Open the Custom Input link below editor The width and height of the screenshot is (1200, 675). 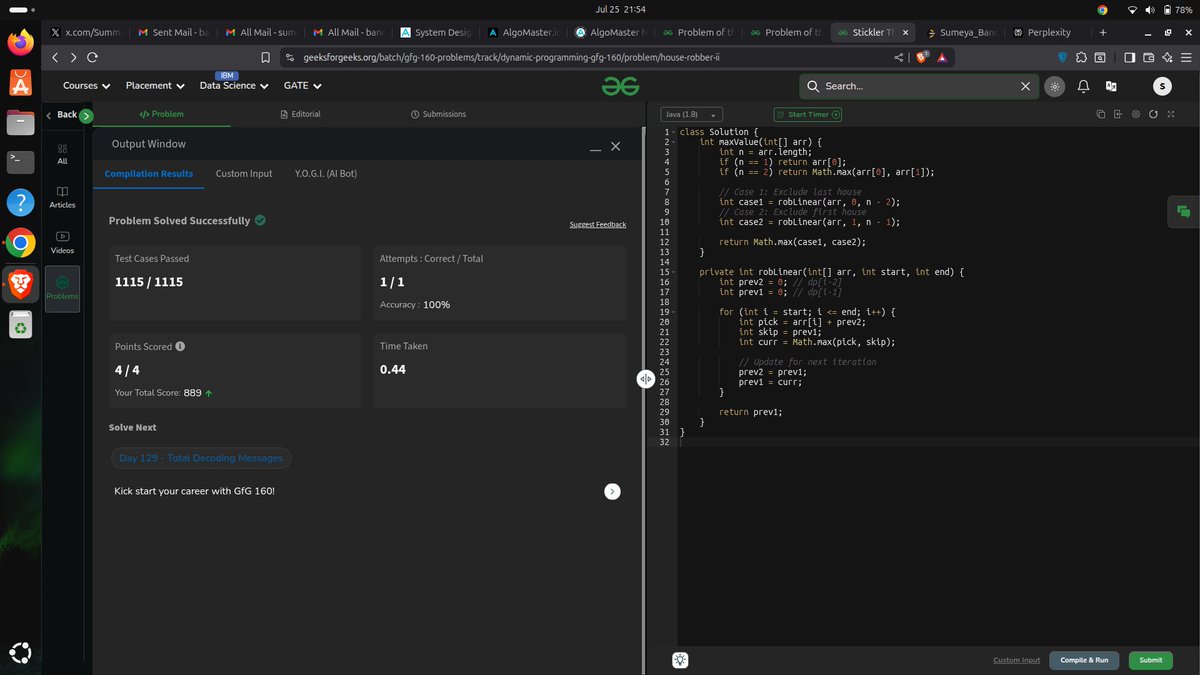(1016, 660)
